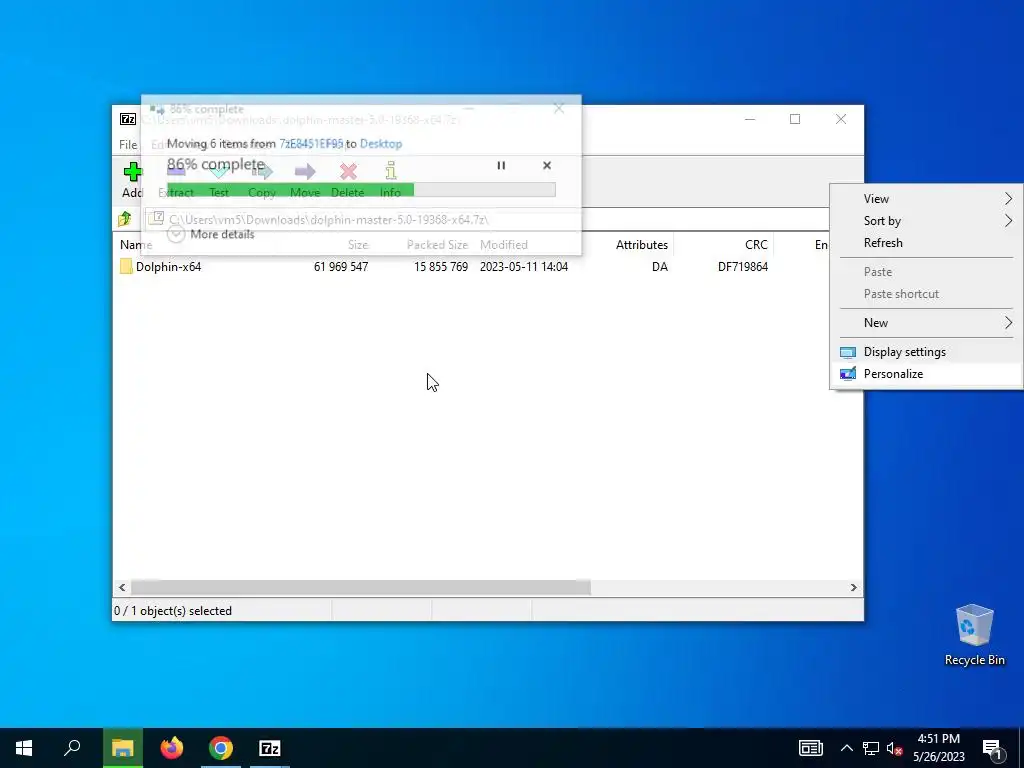This screenshot has width=1024, height=768.
Task: Click the Copy toolbar button
Action: click(262, 180)
